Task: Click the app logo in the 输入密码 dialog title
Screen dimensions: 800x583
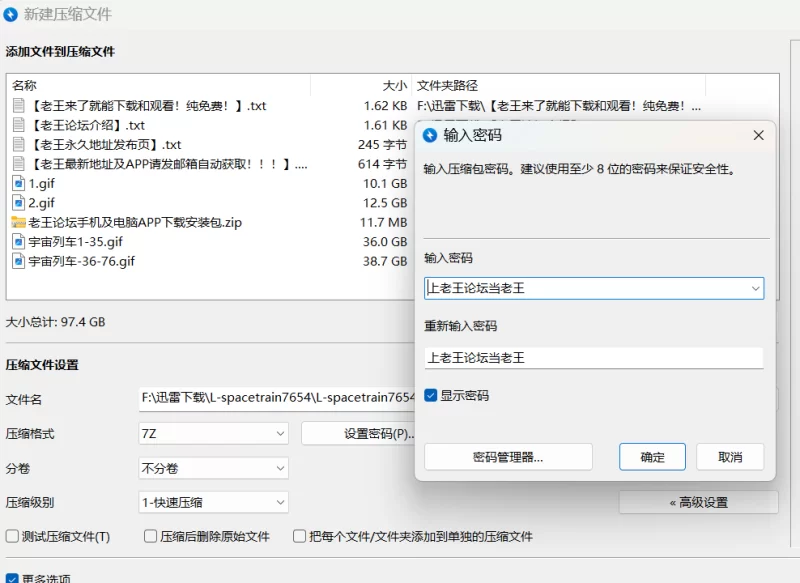Action: point(431,135)
